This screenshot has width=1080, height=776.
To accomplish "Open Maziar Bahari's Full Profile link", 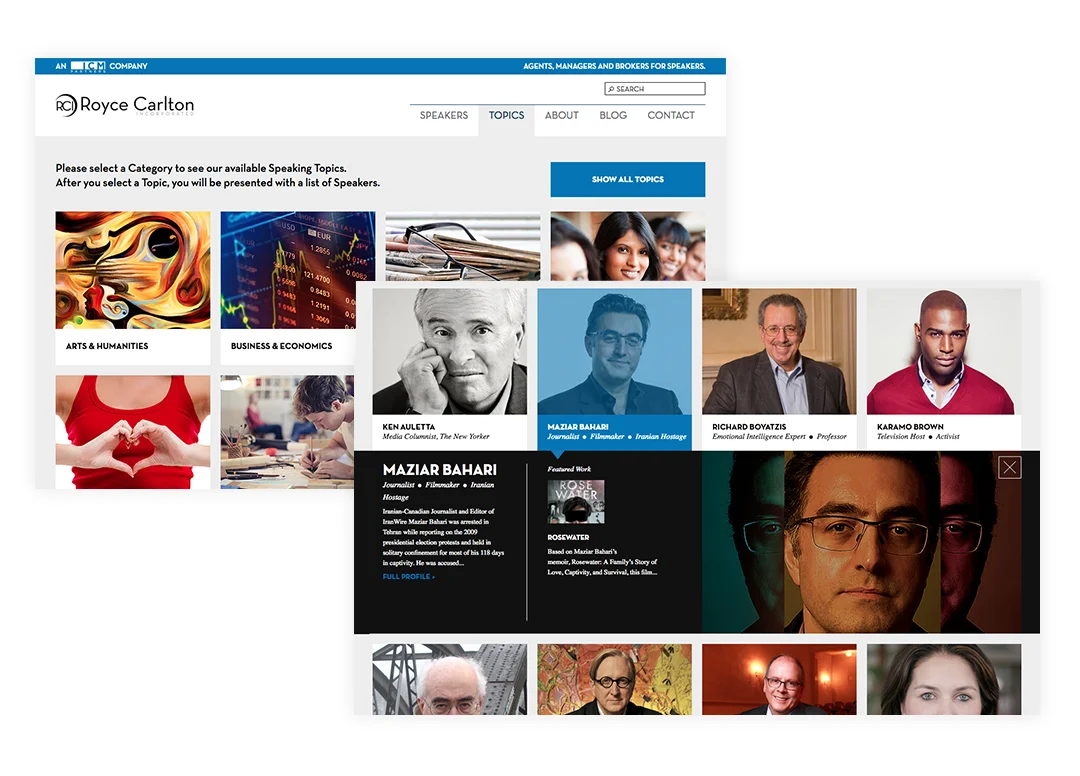I will pos(408,576).
